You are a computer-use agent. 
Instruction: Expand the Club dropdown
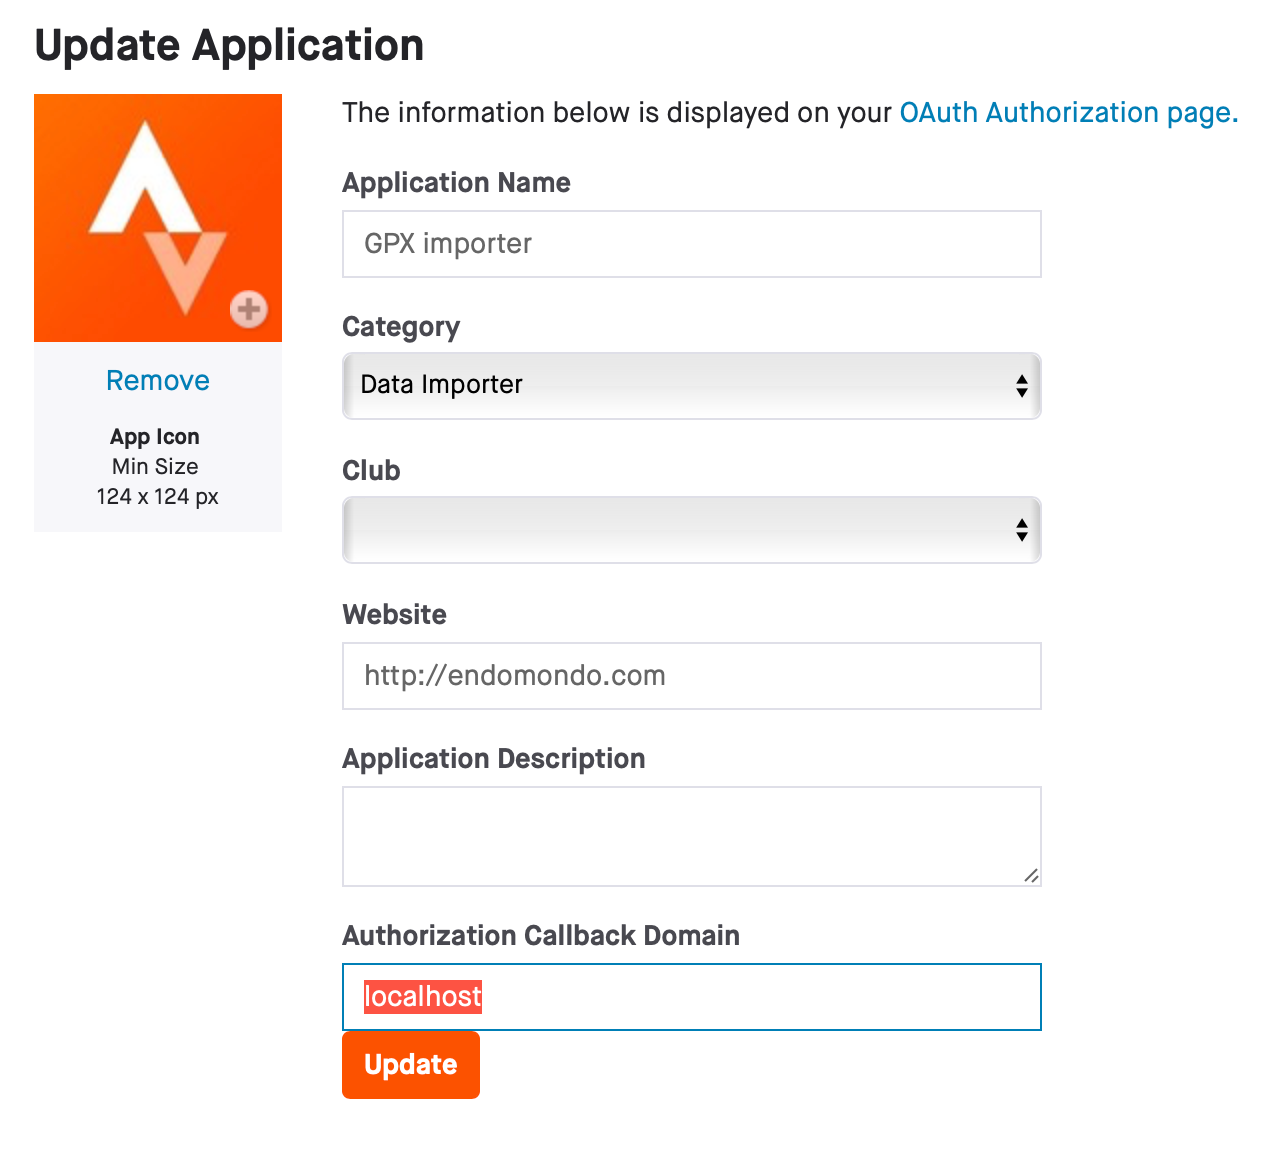(692, 530)
